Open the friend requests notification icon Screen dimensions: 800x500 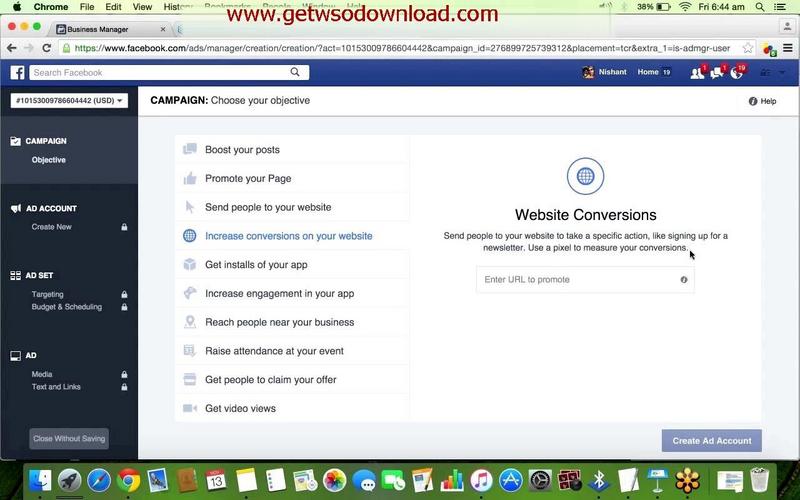697,73
